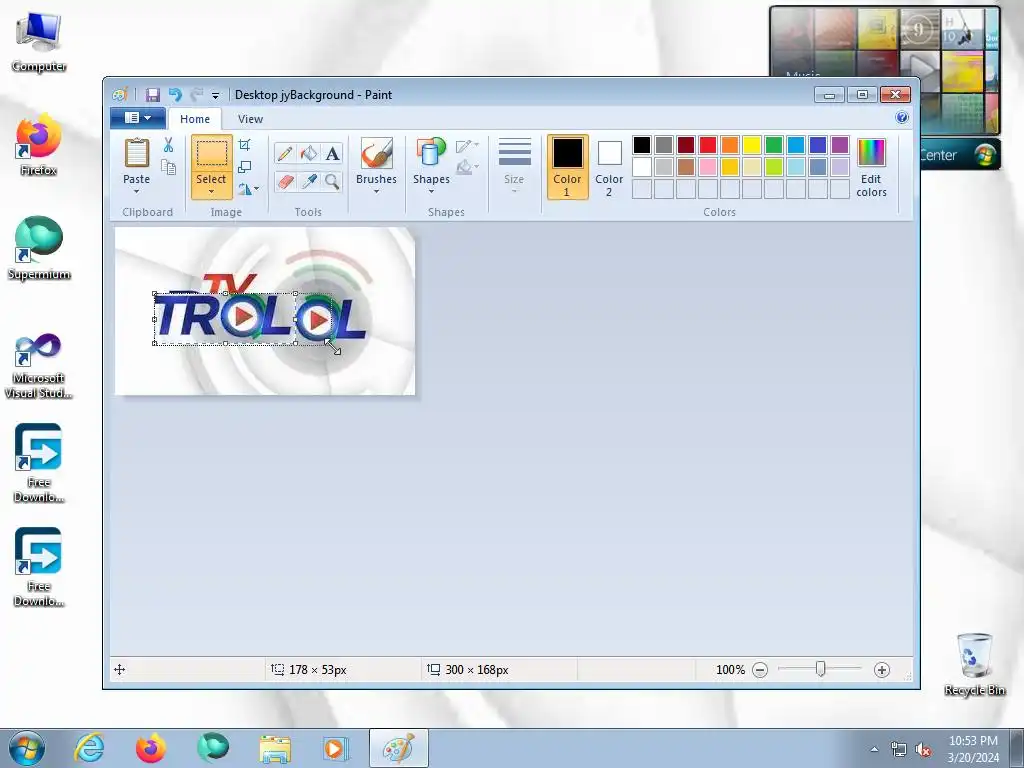
Task: Expand the Paste dropdown arrow
Action: tap(136, 191)
